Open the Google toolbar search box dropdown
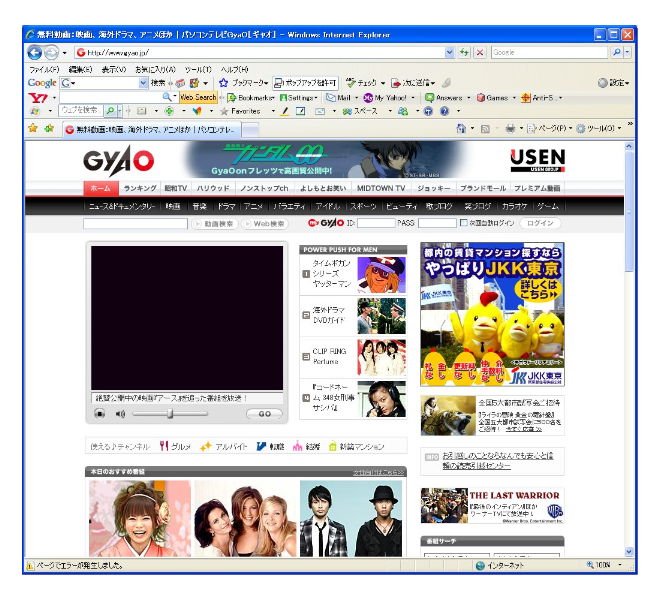The height and width of the screenshot is (600, 660). tap(143, 83)
